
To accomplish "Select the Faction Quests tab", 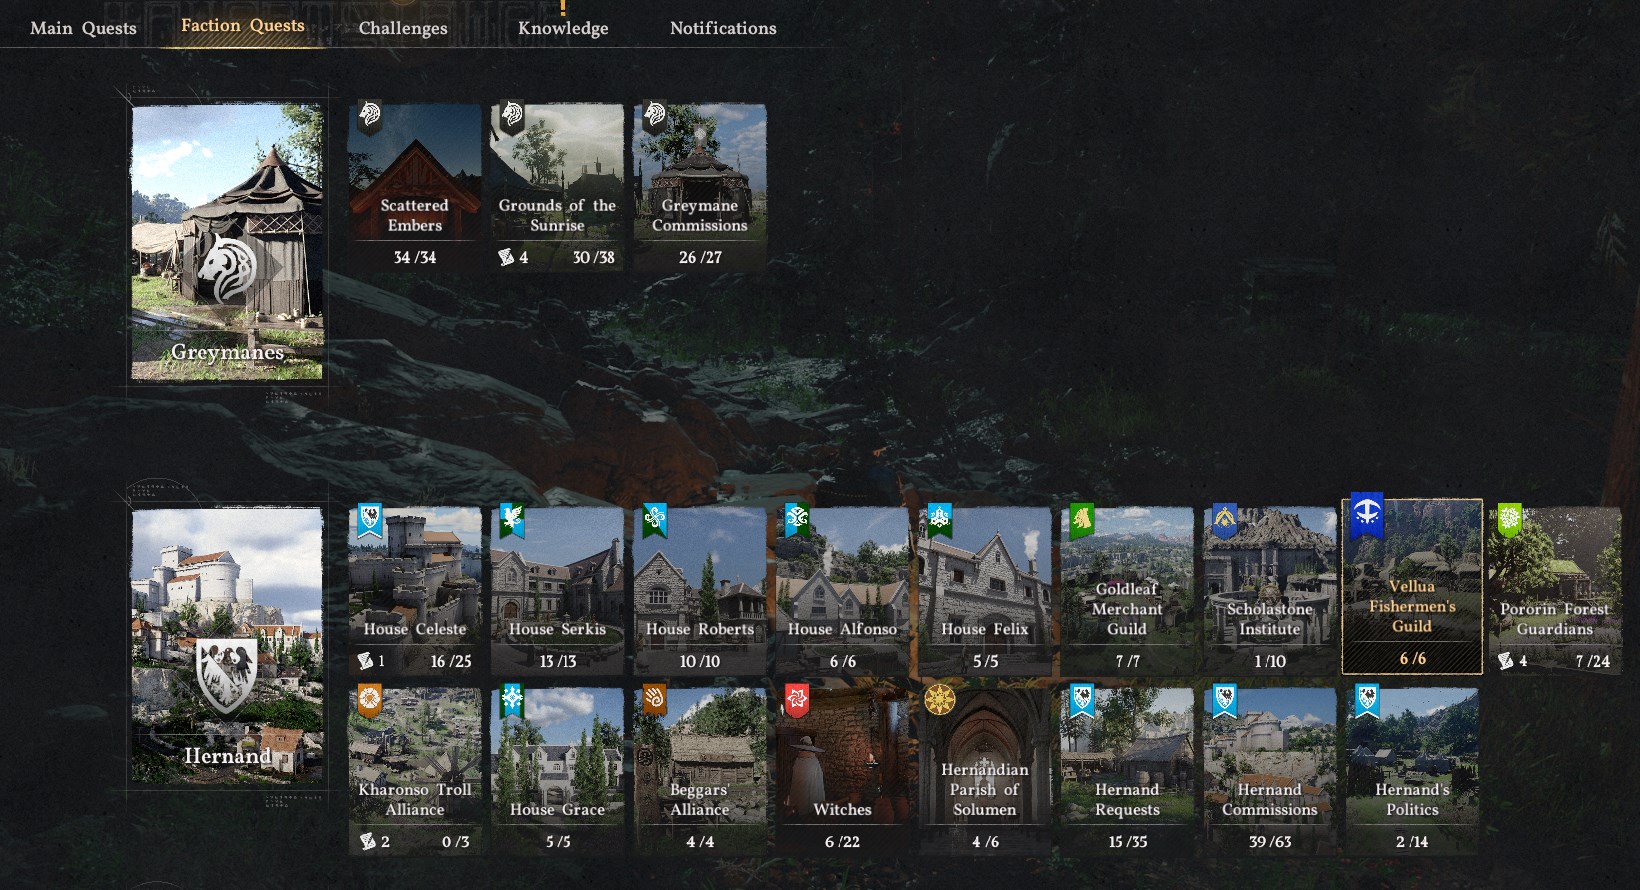I will [x=243, y=25].
